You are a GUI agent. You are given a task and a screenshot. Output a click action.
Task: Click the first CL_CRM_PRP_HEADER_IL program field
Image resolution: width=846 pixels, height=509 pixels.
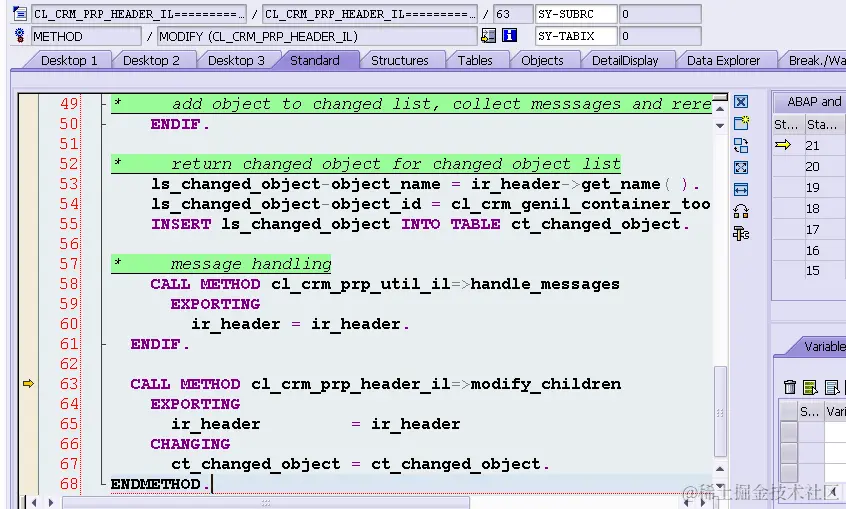click(x=139, y=13)
